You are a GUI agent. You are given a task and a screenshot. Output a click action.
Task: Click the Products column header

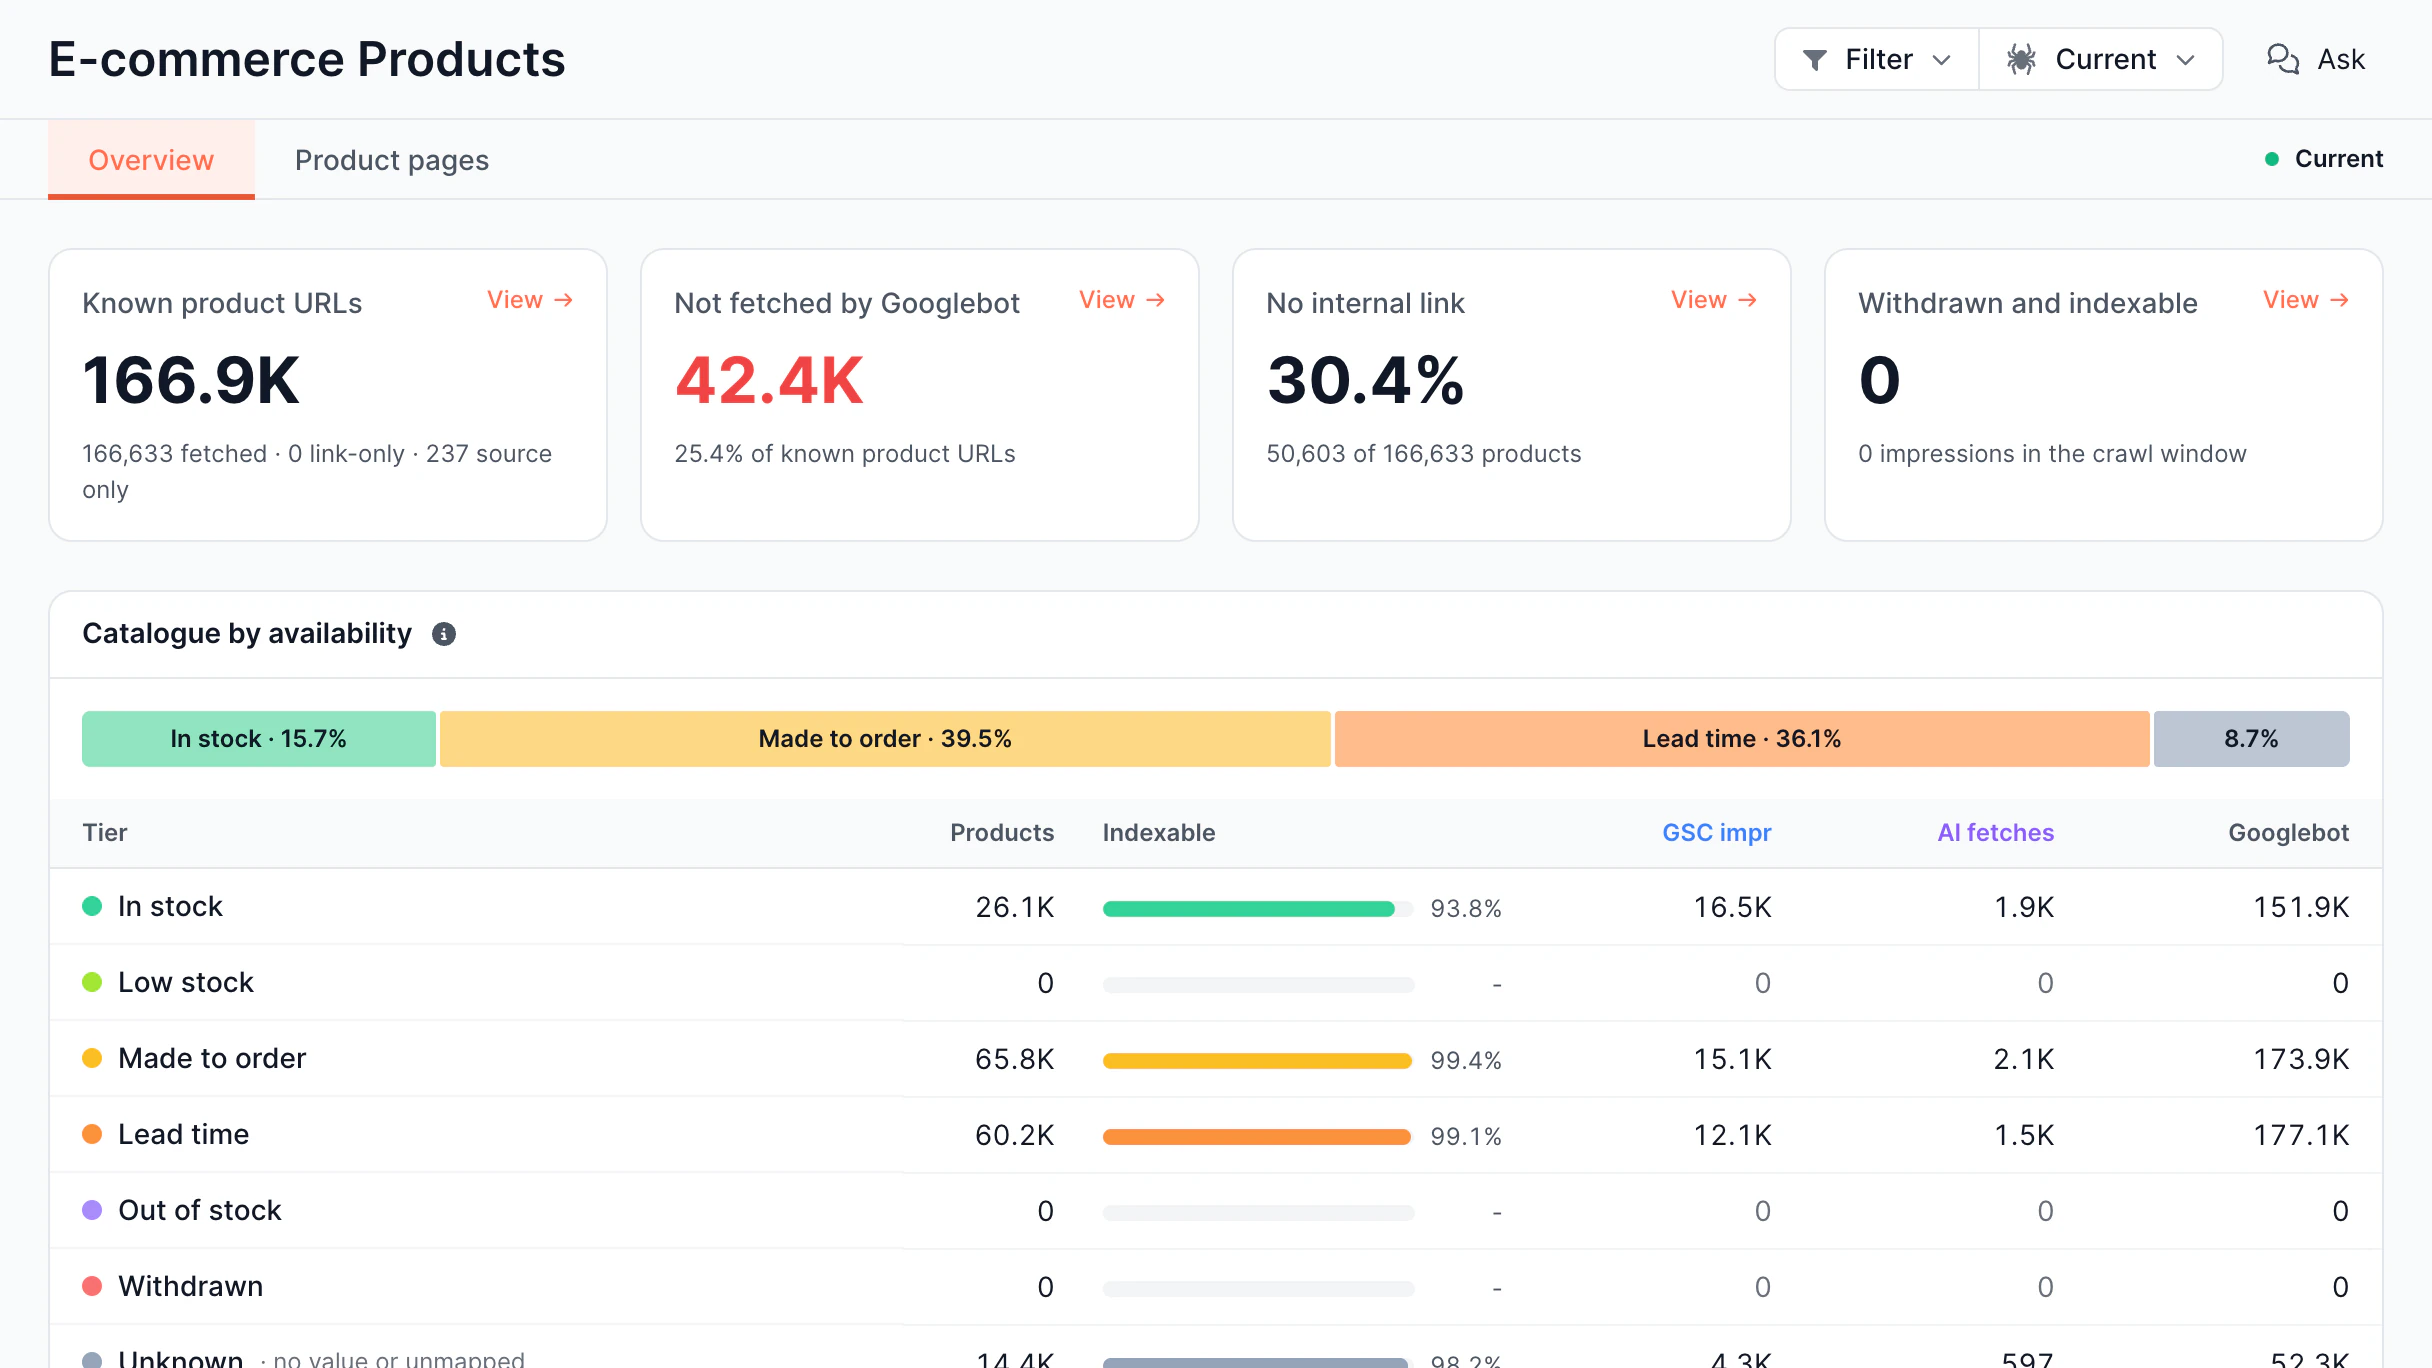coord(1002,833)
